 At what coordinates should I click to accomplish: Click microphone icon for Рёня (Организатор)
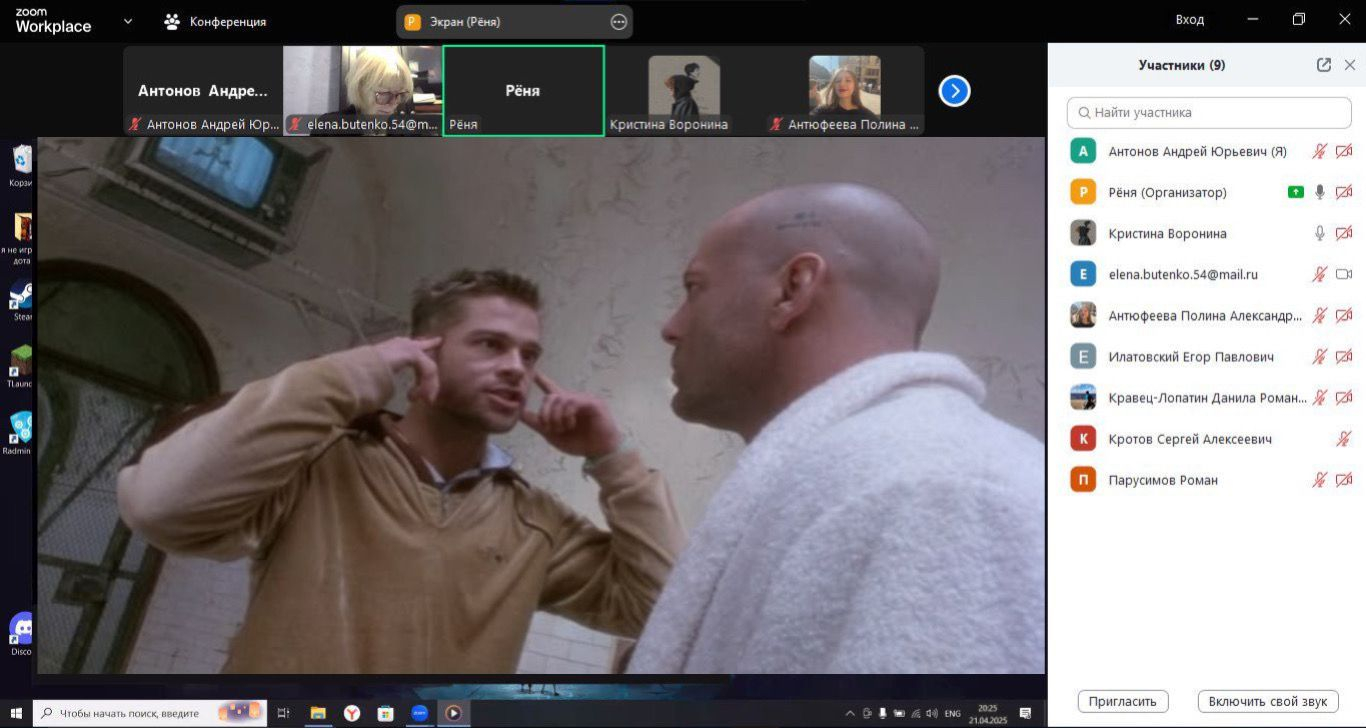coord(1320,192)
